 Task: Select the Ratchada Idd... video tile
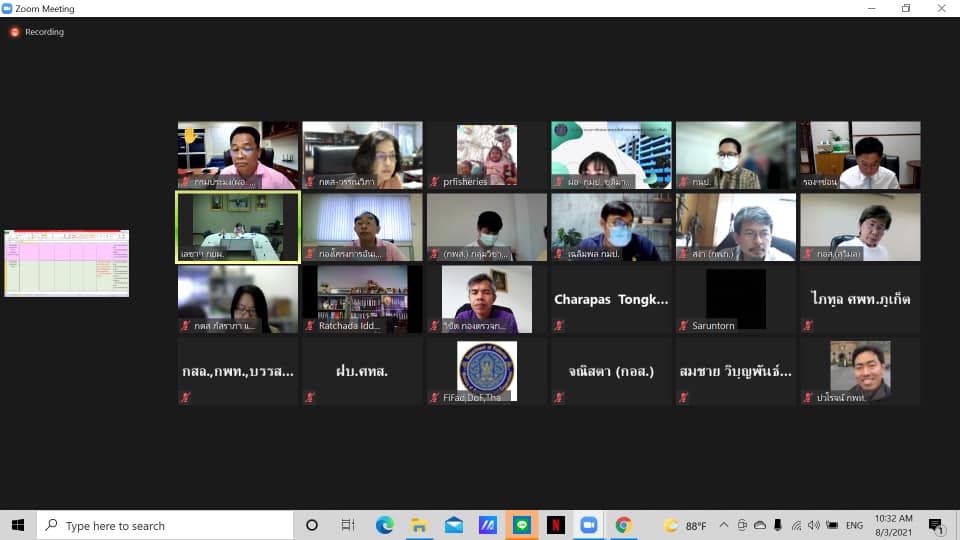[362, 299]
